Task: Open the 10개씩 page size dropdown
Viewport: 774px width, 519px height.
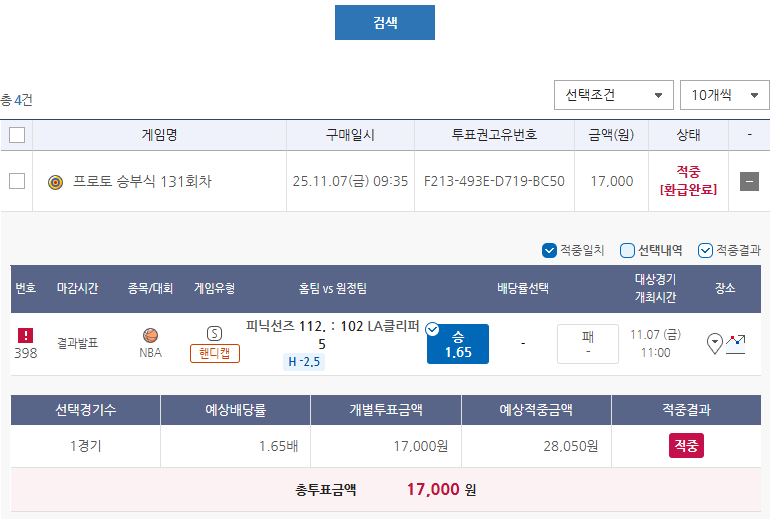Action: 724,95
